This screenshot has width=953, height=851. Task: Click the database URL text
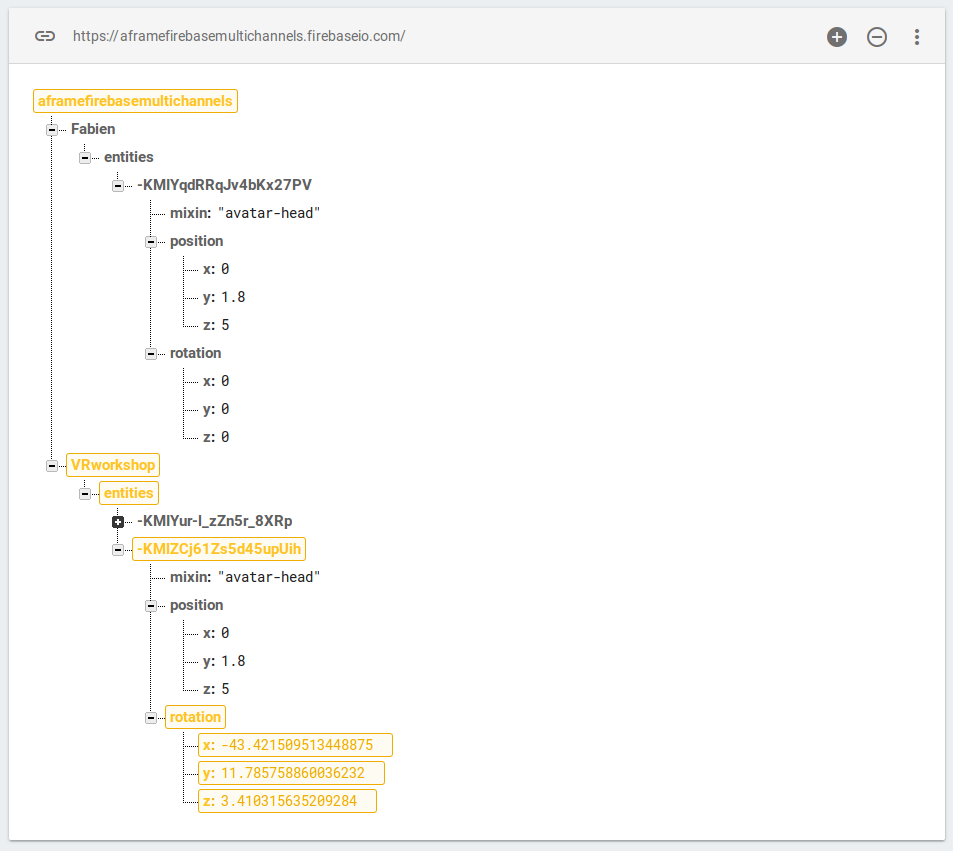pos(239,36)
